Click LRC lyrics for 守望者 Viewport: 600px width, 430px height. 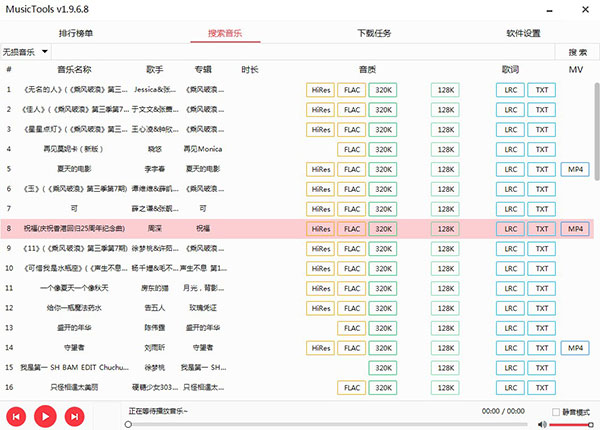tap(510, 347)
